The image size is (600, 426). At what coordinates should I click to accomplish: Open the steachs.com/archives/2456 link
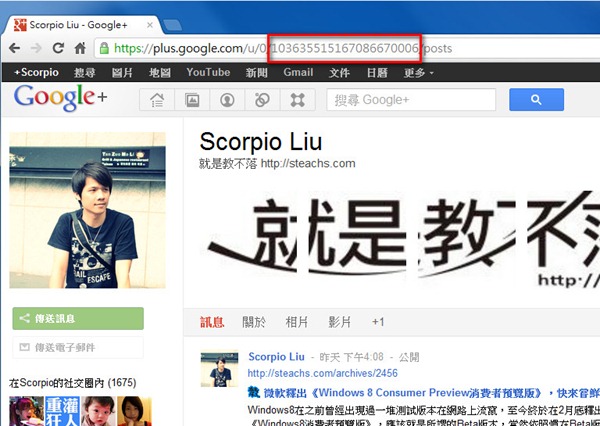pos(323,373)
